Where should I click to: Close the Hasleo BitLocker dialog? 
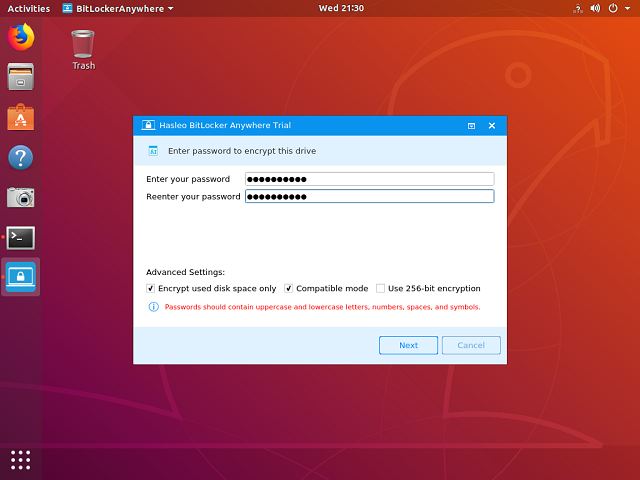[x=492, y=126]
